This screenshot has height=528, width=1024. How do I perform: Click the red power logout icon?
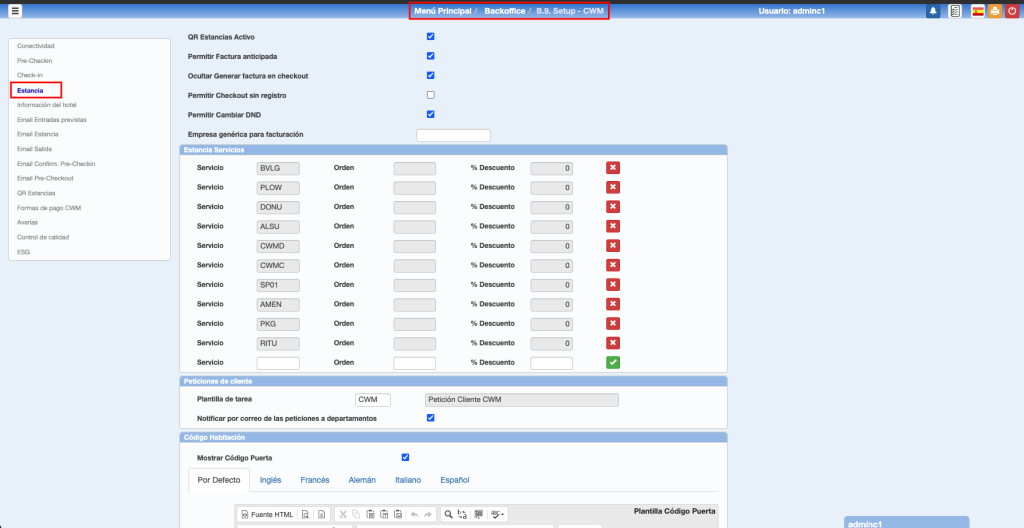click(x=1012, y=11)
